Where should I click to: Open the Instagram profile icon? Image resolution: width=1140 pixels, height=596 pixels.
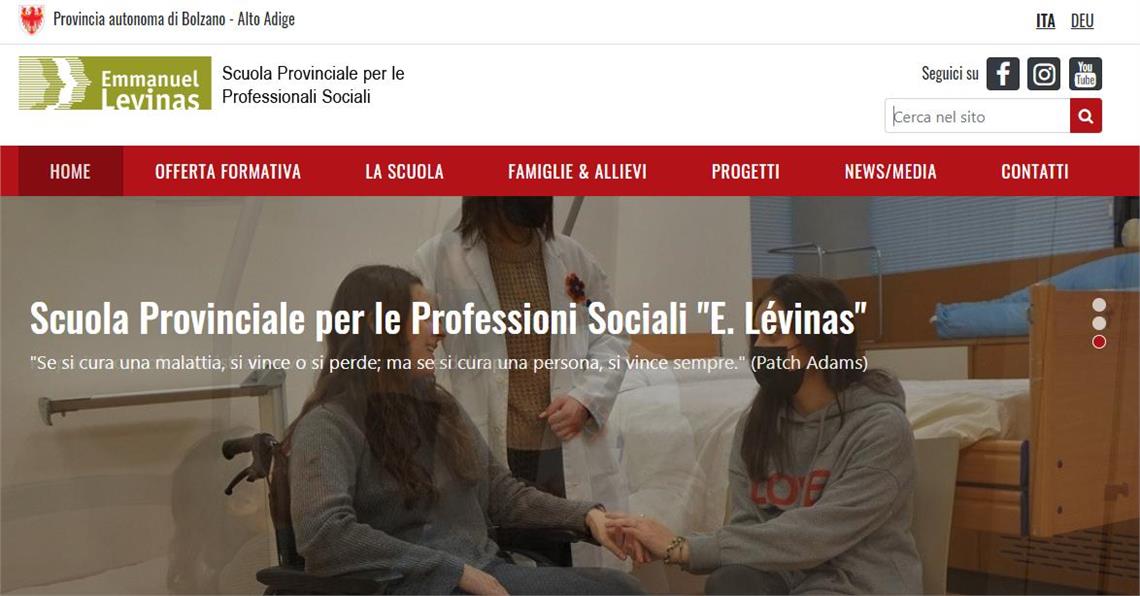[x=1044, y=73]
